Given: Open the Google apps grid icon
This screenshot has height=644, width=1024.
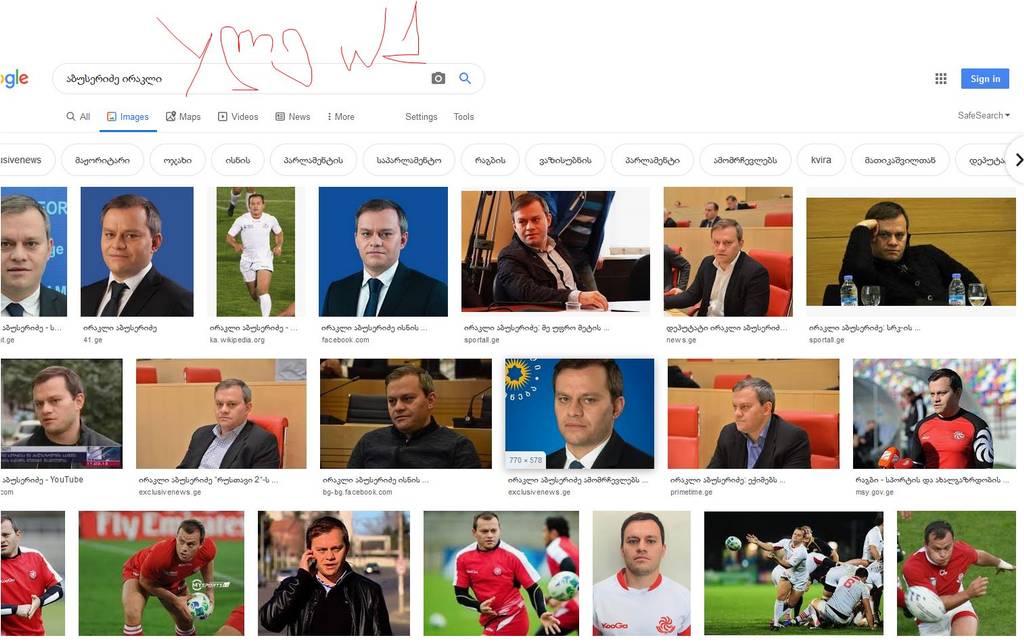Looking at the screenshot, I should 940,78.
